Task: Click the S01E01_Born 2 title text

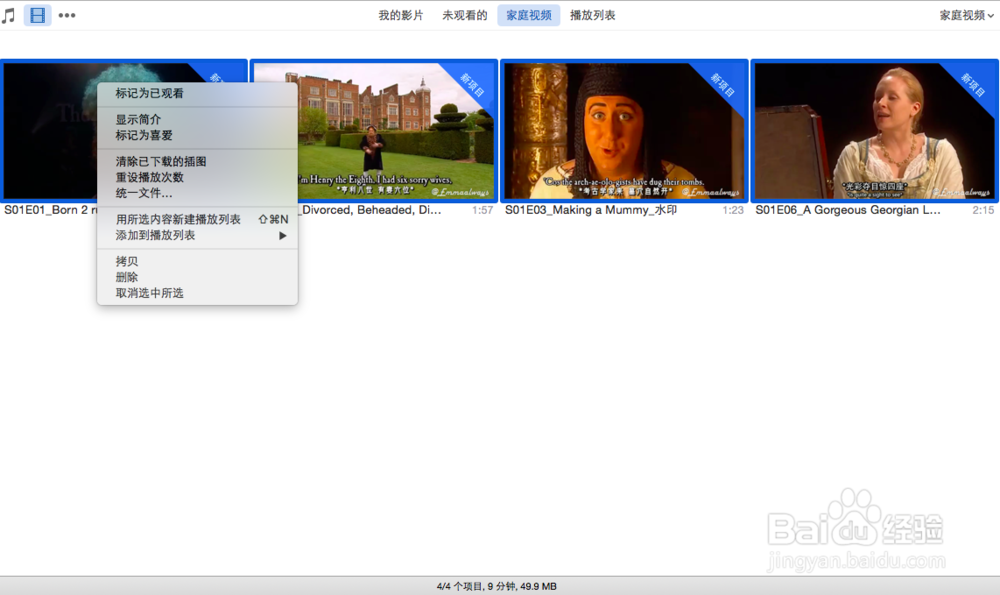Action: point(50,210)
